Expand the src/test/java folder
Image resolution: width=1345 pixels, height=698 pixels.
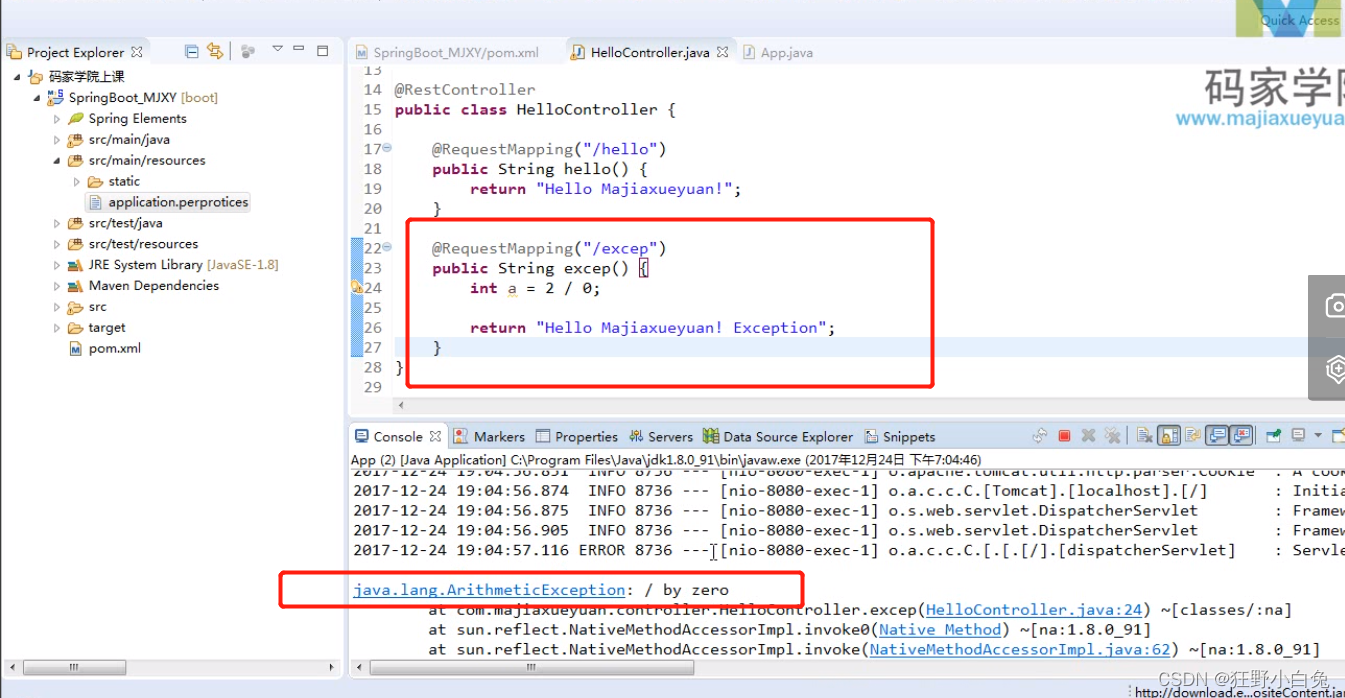click(x=57, y=223)
